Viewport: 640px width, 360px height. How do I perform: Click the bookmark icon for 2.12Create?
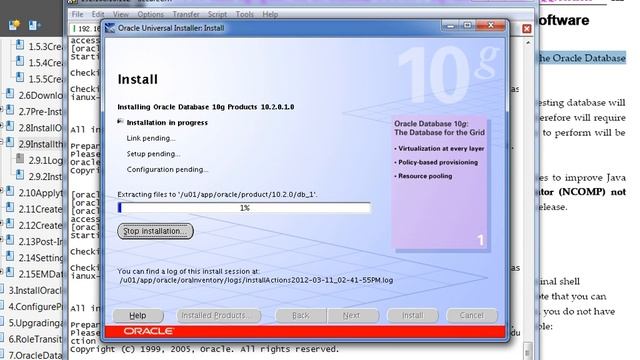point(10,224)
